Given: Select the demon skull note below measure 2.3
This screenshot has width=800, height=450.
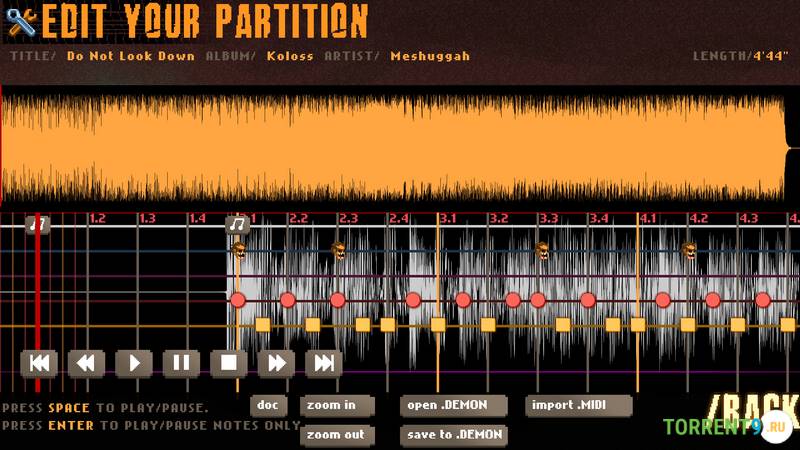Looking at the screenshot, I should coord(339,250).
